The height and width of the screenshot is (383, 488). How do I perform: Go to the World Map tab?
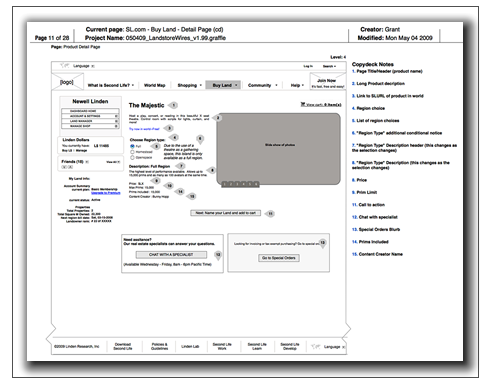(155, 85)
